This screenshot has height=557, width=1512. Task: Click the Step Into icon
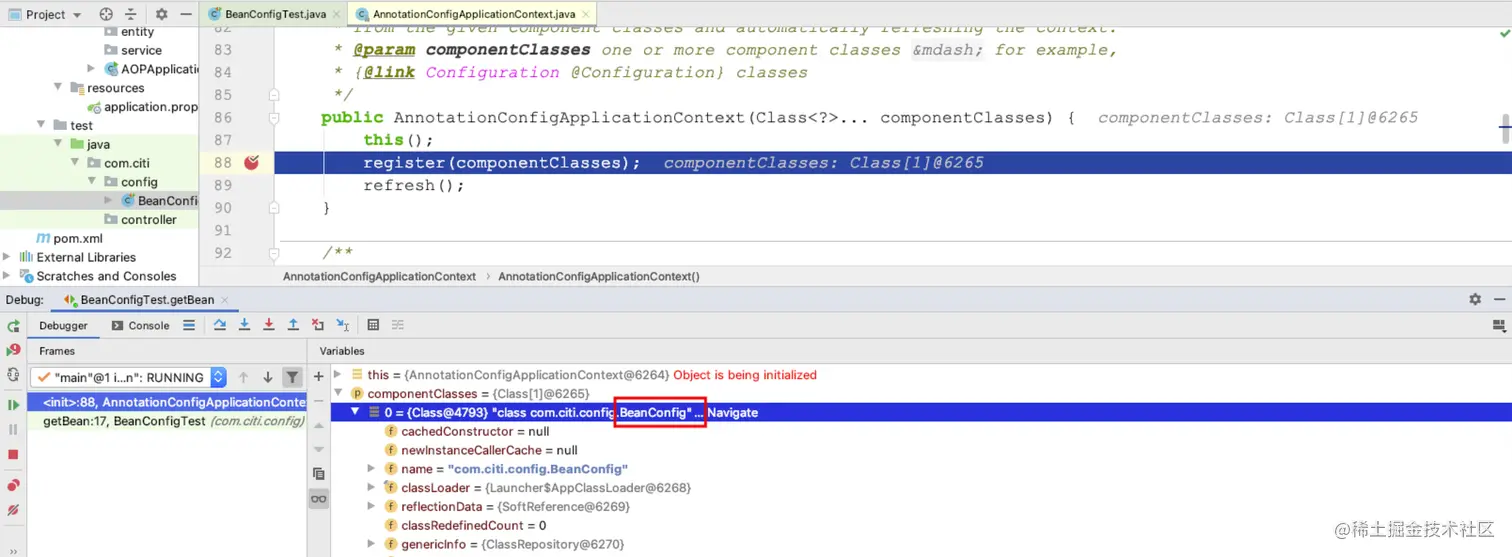[245, 325]
